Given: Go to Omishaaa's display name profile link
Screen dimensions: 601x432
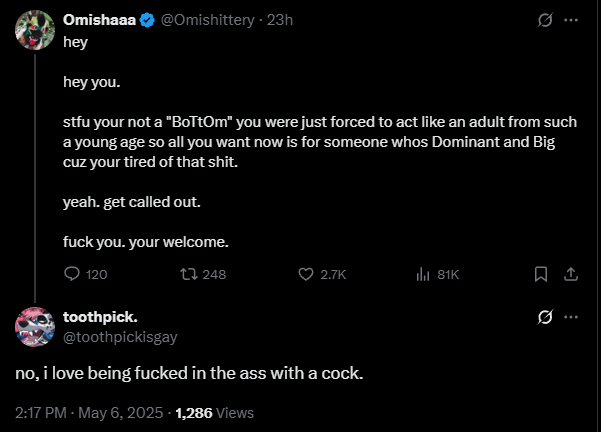Looking at the screenshot, I should click(x=99, y=19).
